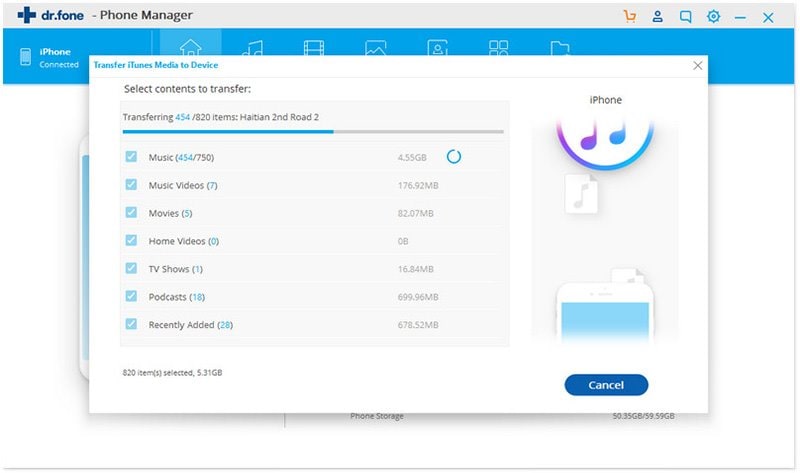Viewport: 800px width, 473px height.
Task: Click the Music loading spinner icon
Action: click(x=454, y=157)
